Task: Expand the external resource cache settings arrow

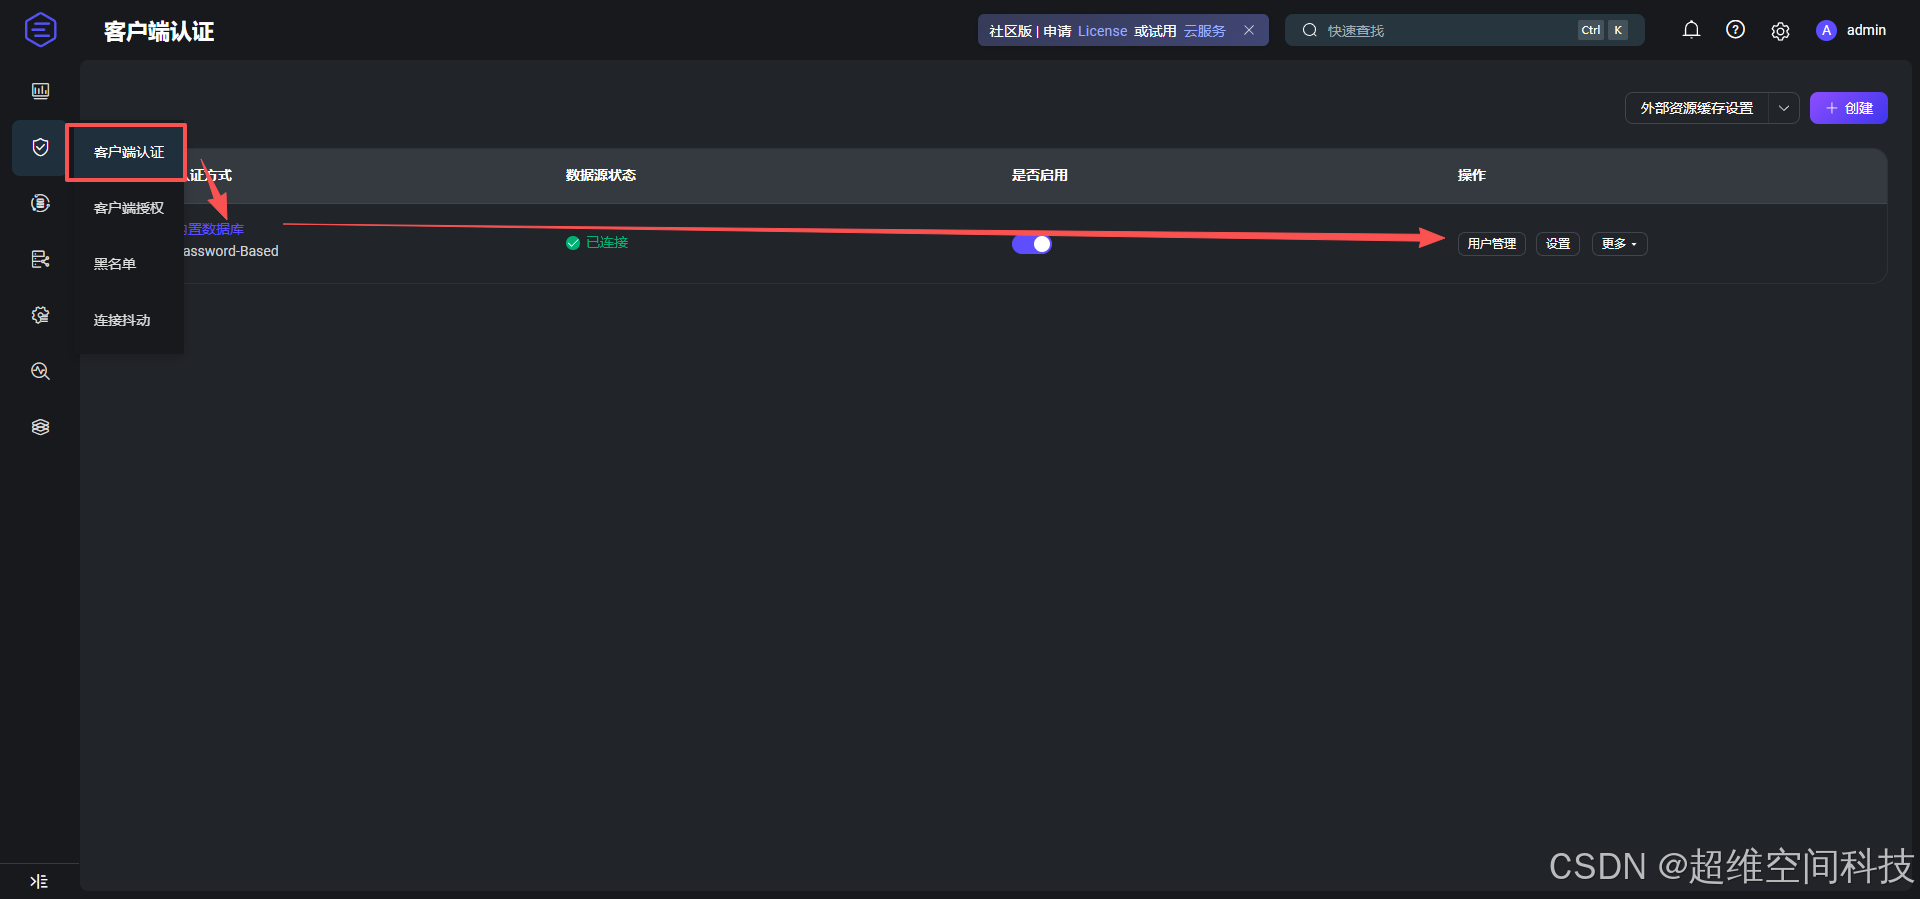Action: click(x=1784, y=108)
